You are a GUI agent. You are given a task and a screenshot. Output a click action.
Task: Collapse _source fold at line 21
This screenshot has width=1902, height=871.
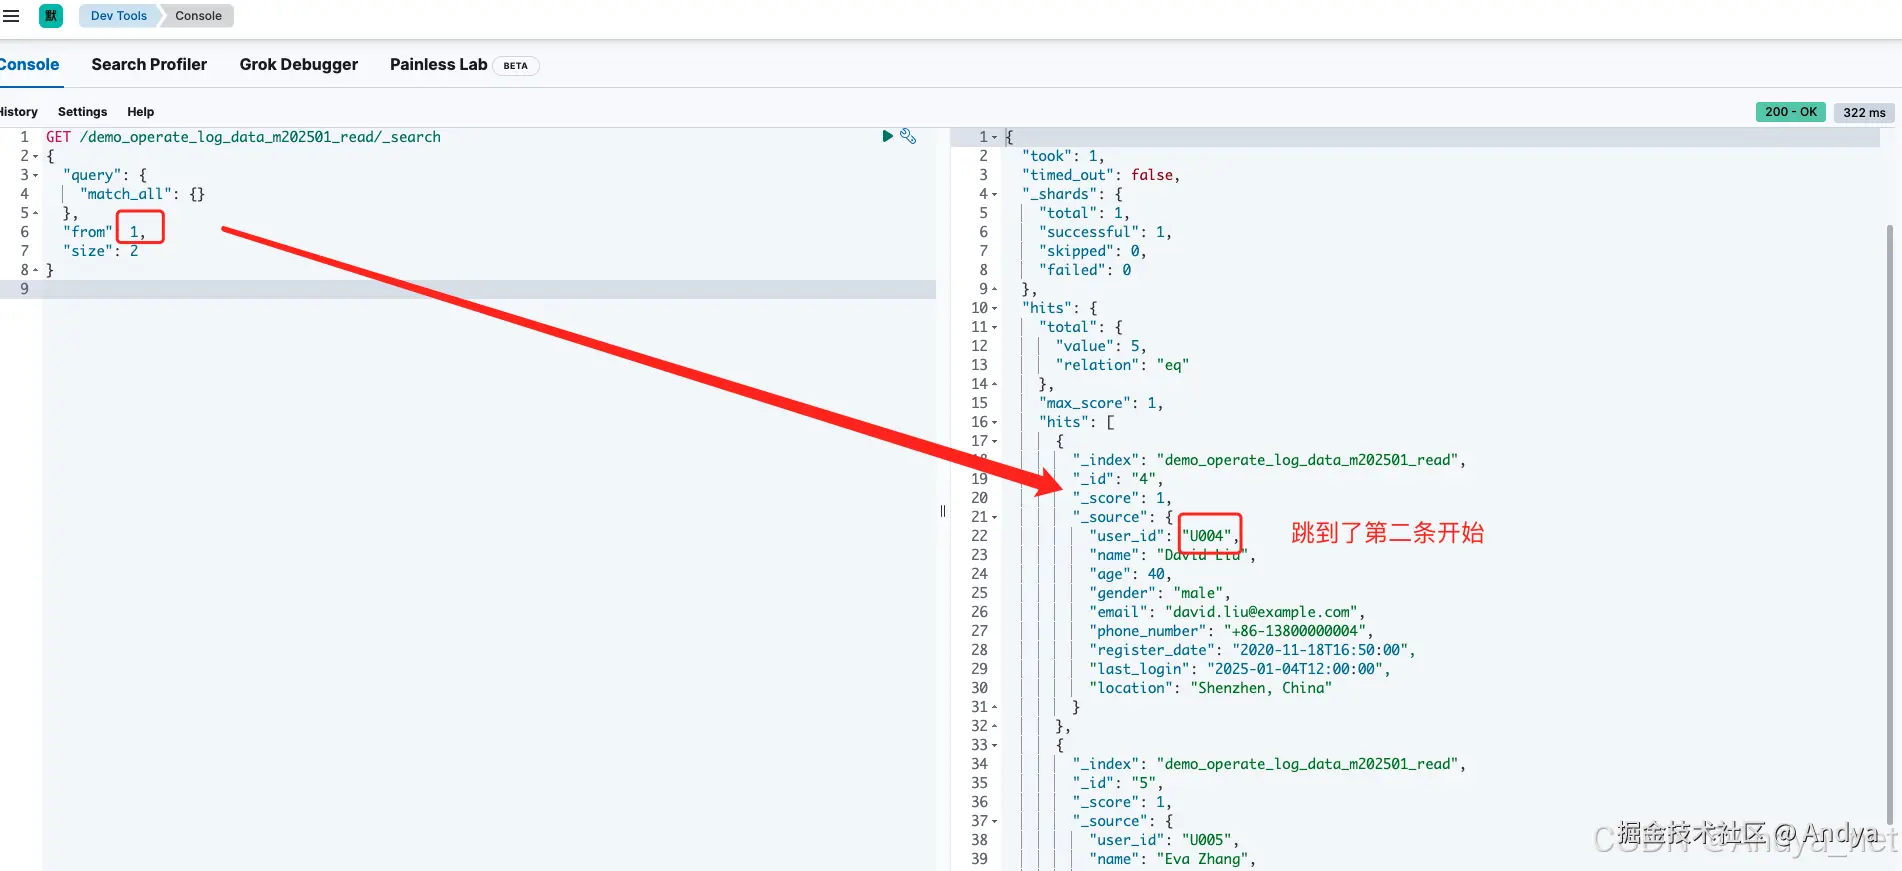(x=994, y=517)
